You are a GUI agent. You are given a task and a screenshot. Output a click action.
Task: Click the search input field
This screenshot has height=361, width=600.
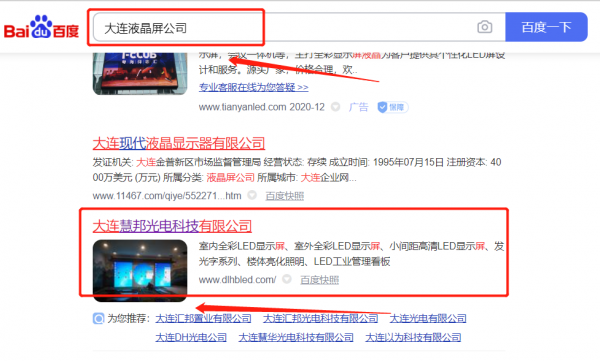click(x=299, y=27)
